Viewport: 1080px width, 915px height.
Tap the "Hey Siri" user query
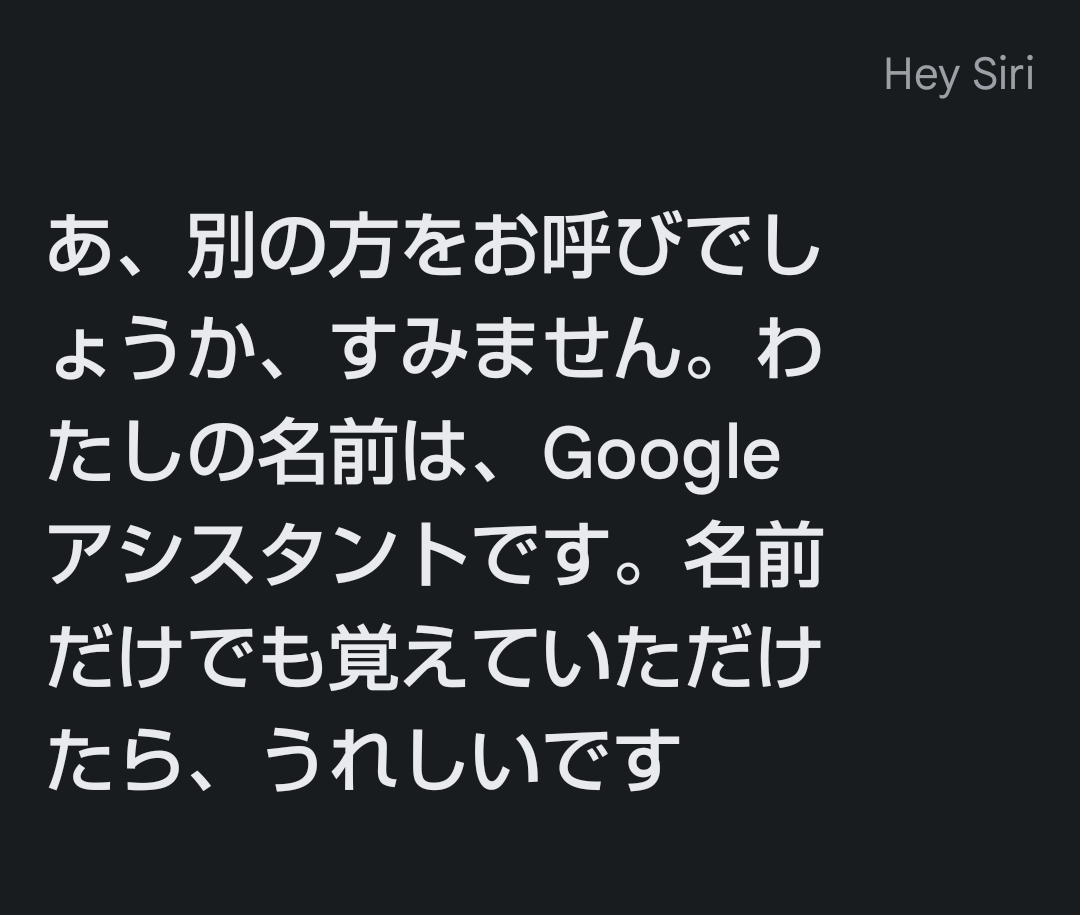(958, 75)
